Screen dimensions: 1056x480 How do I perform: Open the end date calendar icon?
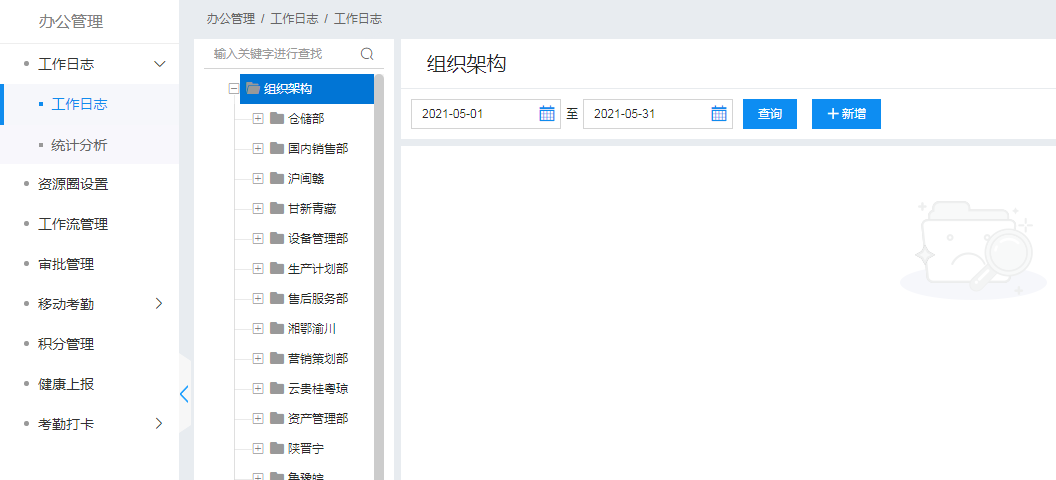719,114
